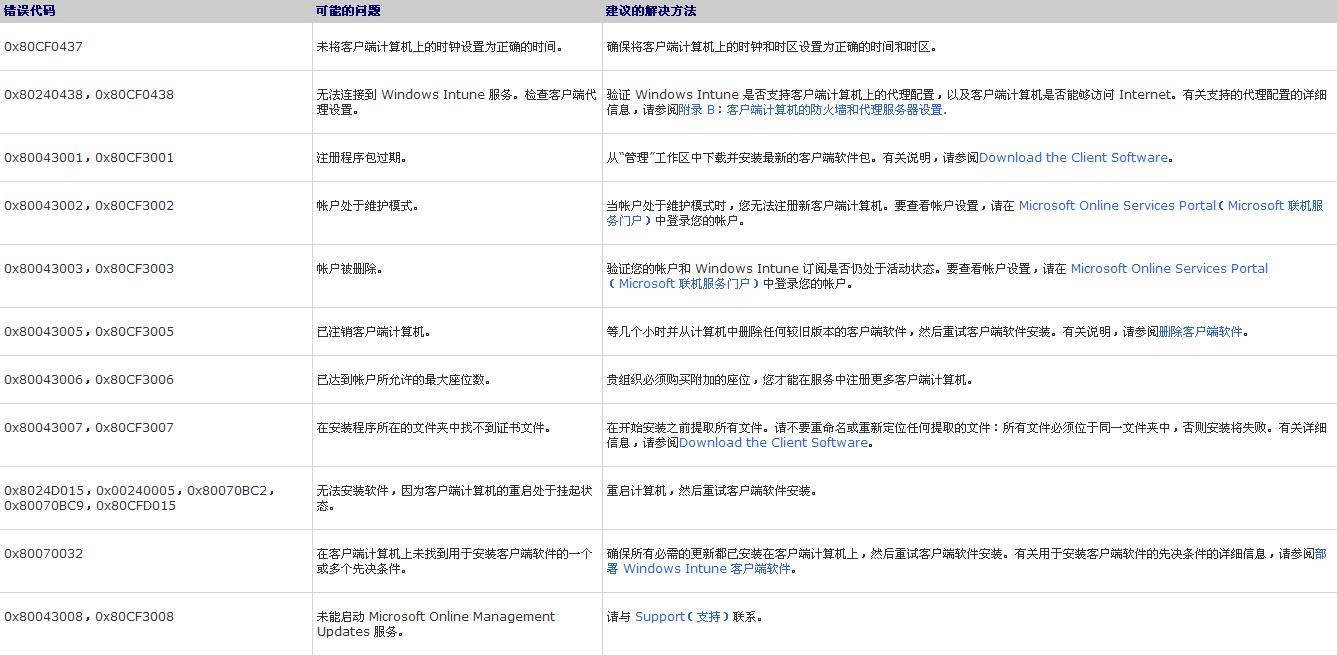Select the text 注册程序包过期
The width and height of the screenshot is (1337, 656).
[362, 158]
